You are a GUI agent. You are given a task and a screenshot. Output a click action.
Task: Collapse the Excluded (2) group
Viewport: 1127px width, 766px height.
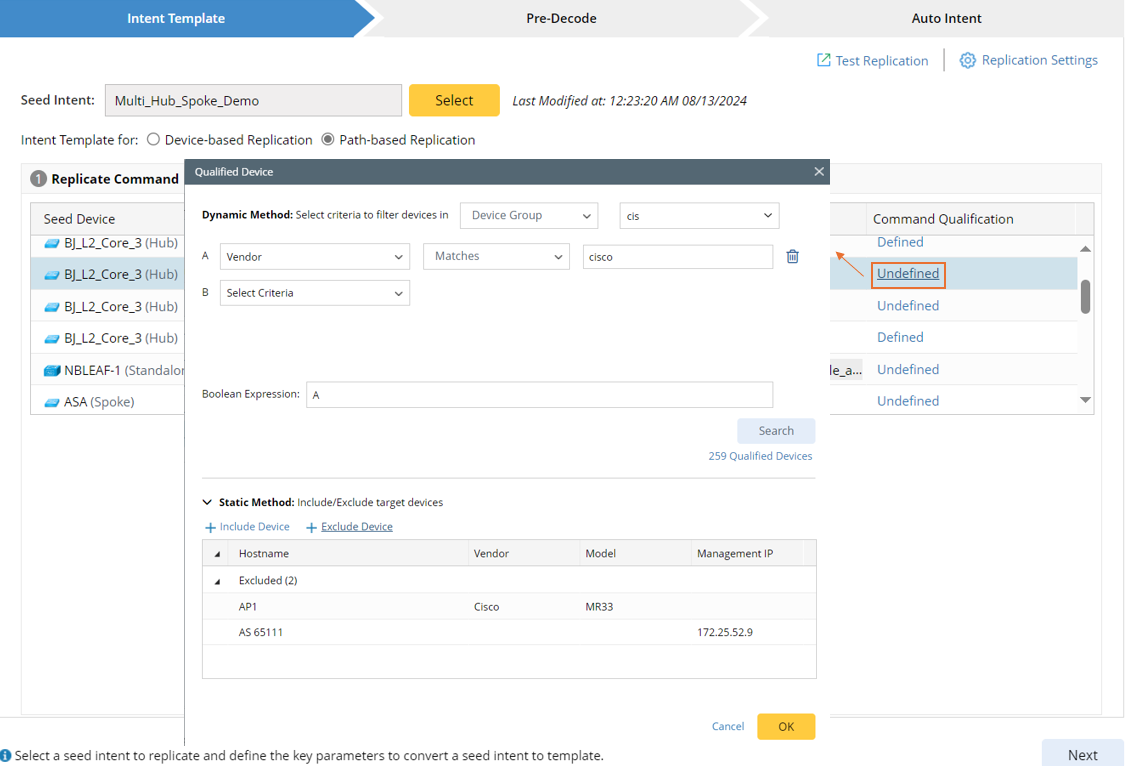coord(217,580)
